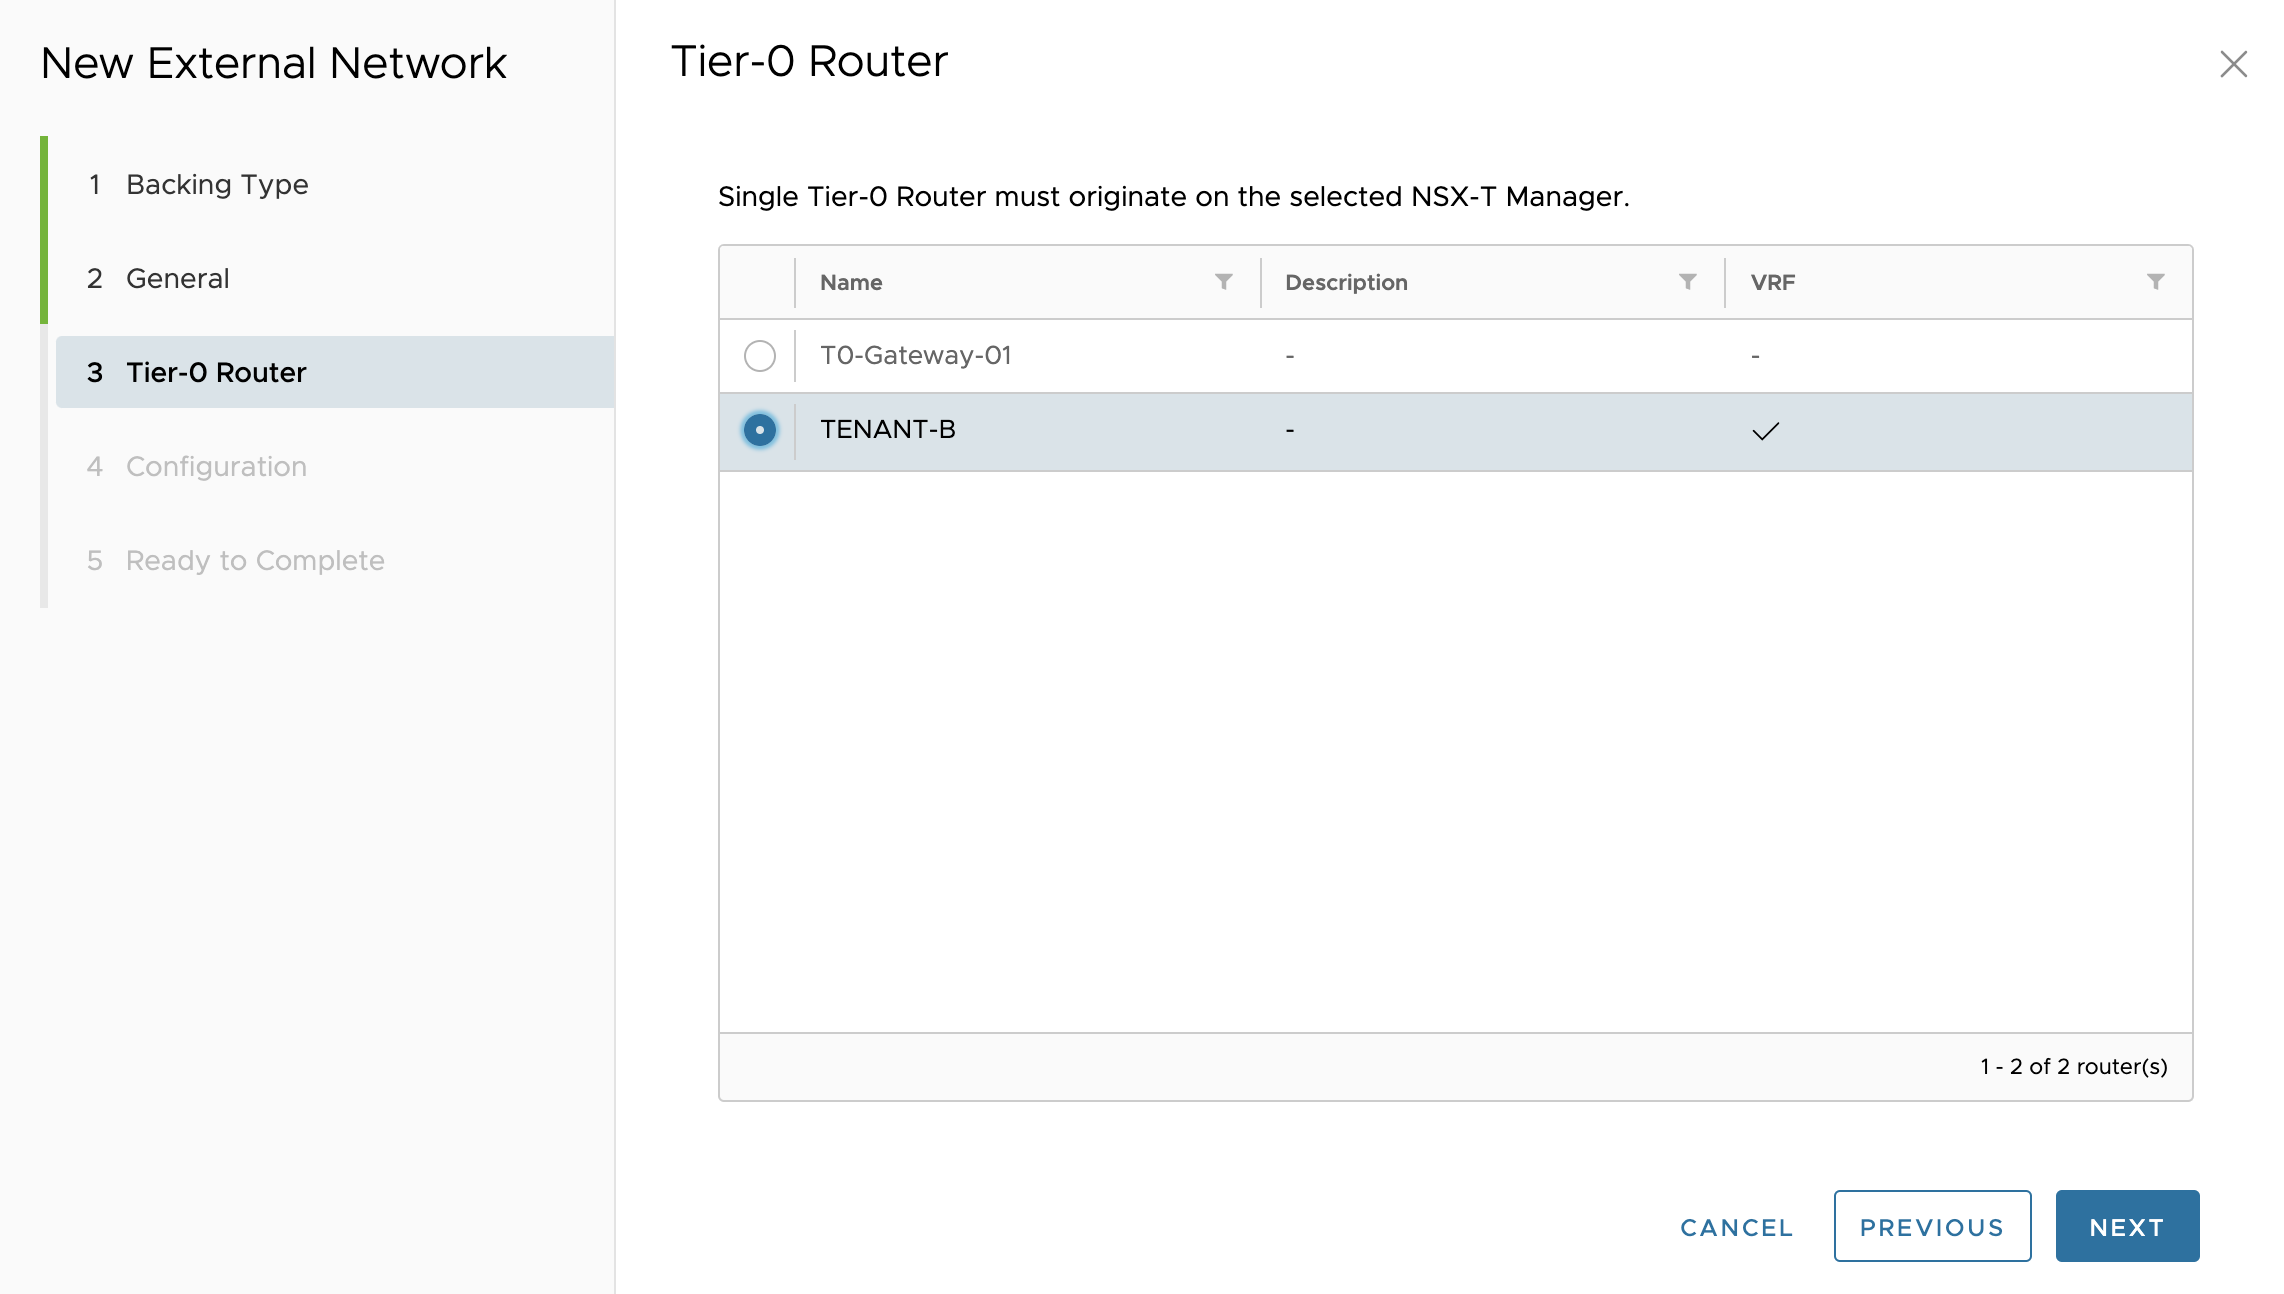Go to the Backing Type step
The width and height of the screenshot is (2284, 1294).
217,184
